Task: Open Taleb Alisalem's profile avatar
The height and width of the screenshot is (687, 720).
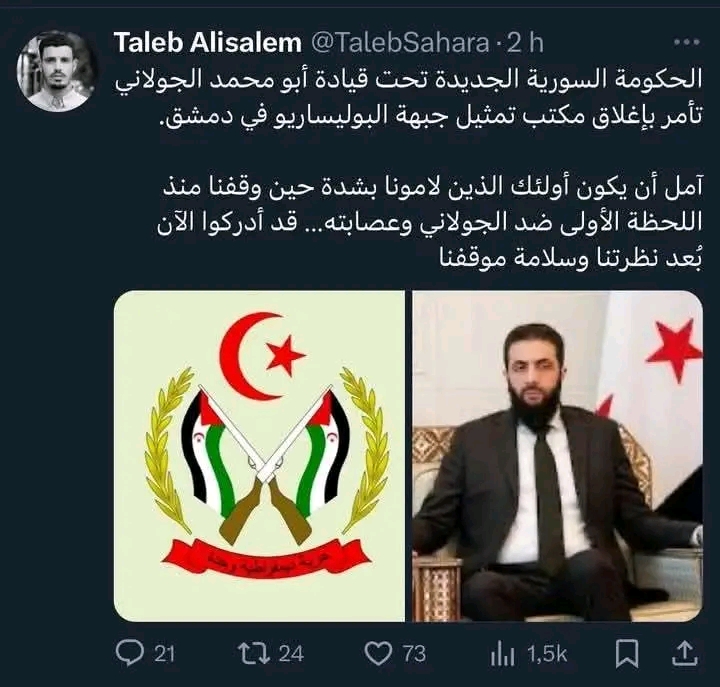Action: coord(57,71)
